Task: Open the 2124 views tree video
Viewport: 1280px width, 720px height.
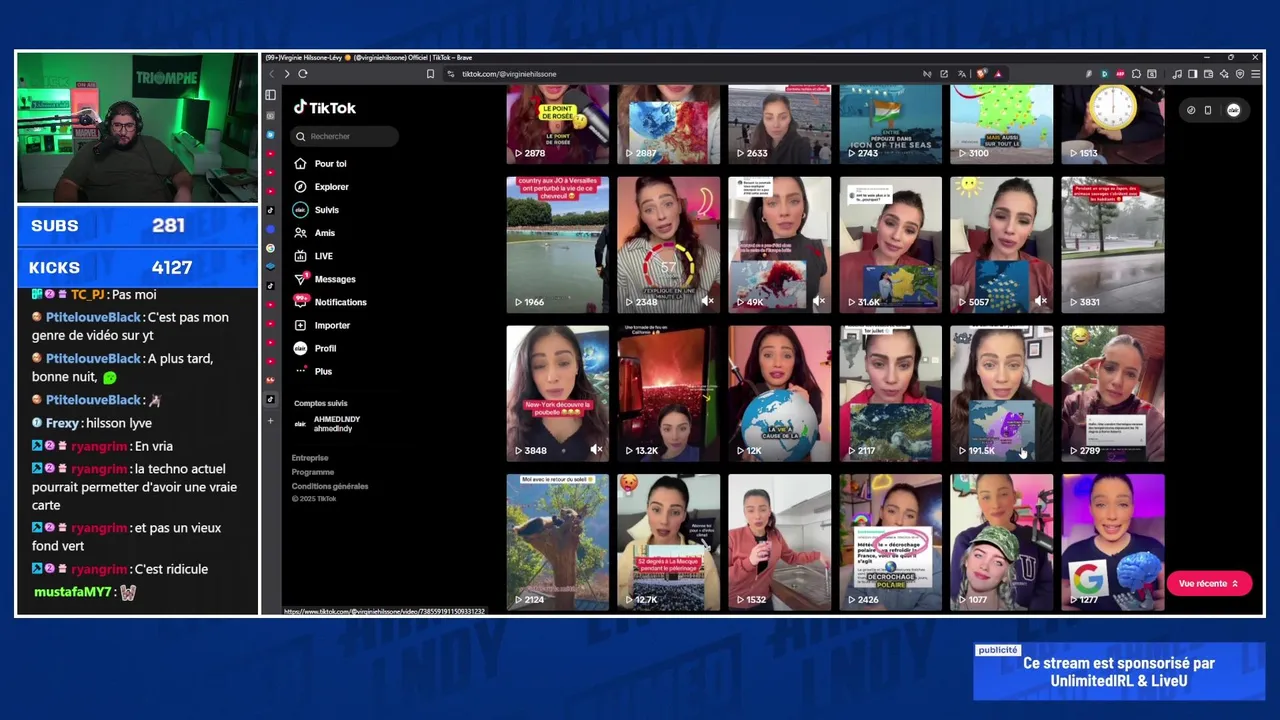Action: pyautogui.click(x=557, y=542)
